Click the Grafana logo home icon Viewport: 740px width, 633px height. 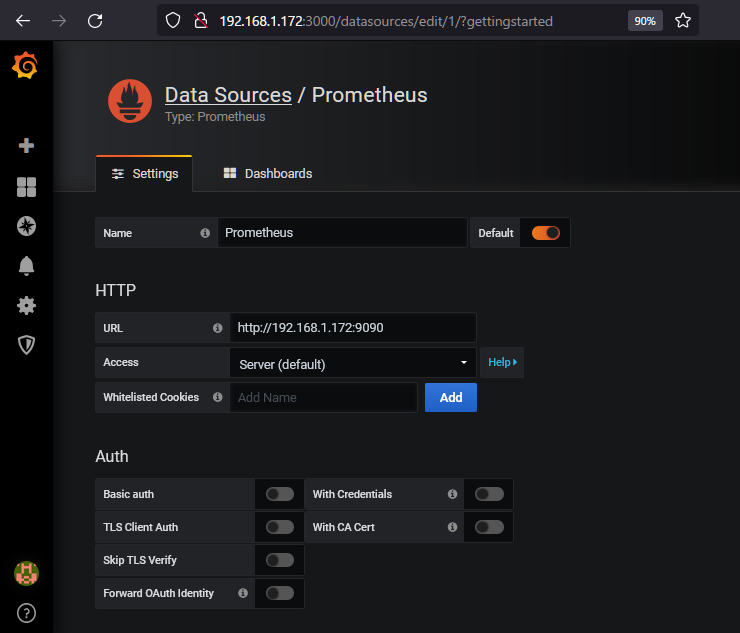(26, 67)
